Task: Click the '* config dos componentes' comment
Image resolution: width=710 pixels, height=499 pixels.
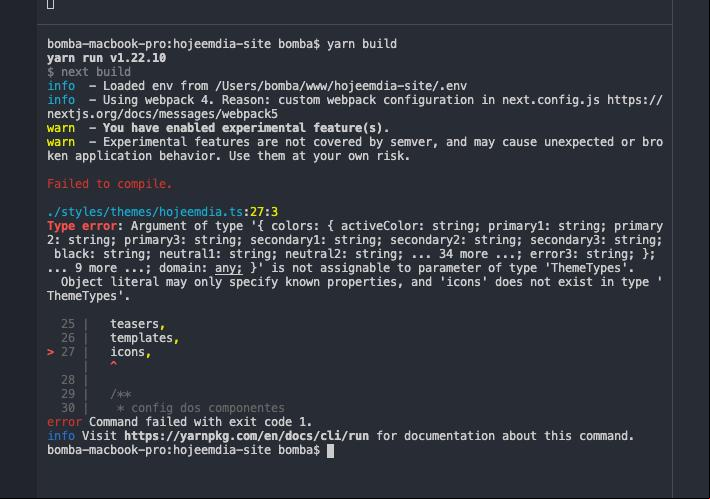Action: [x=201, y=408]
